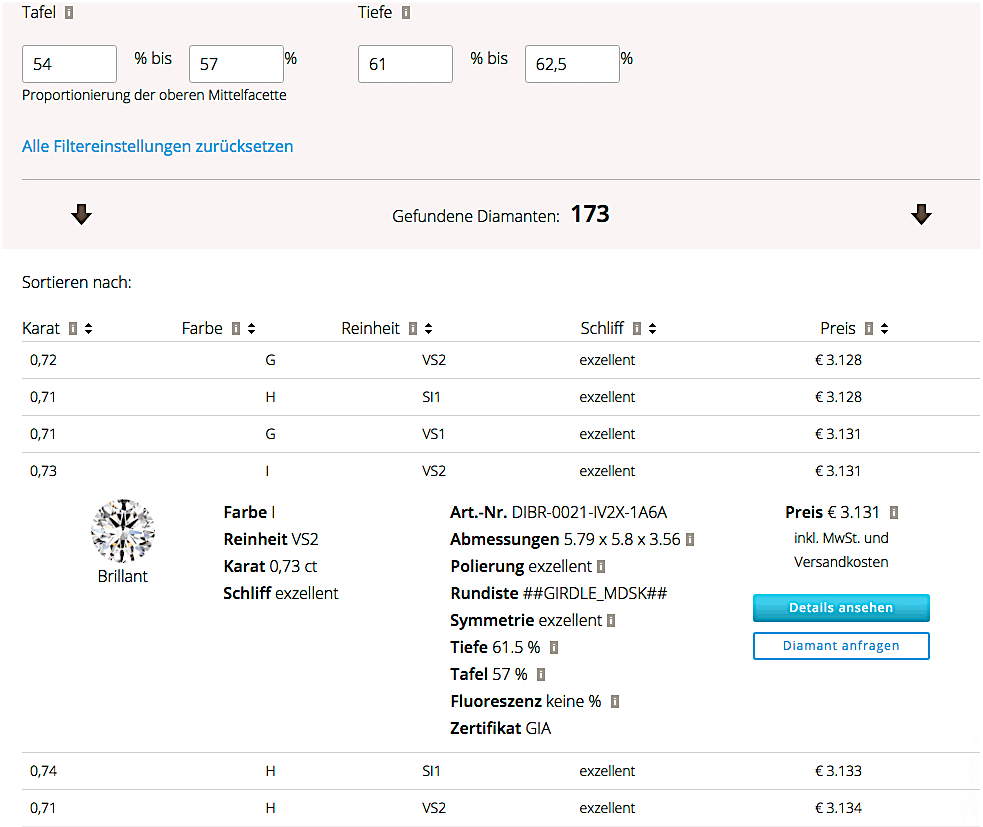Click the Details ansehen button

click(x=841, y=608)
